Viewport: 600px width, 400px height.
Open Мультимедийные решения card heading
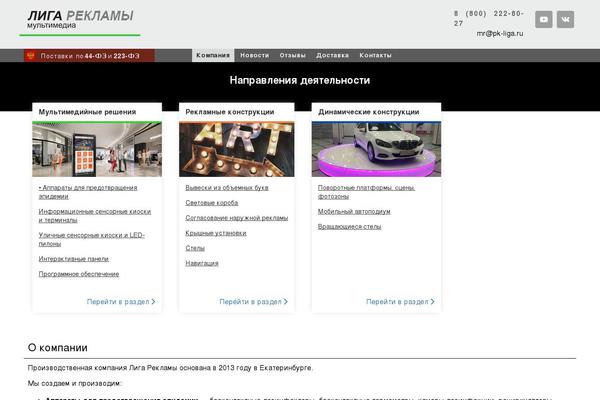tap(87, 112)
